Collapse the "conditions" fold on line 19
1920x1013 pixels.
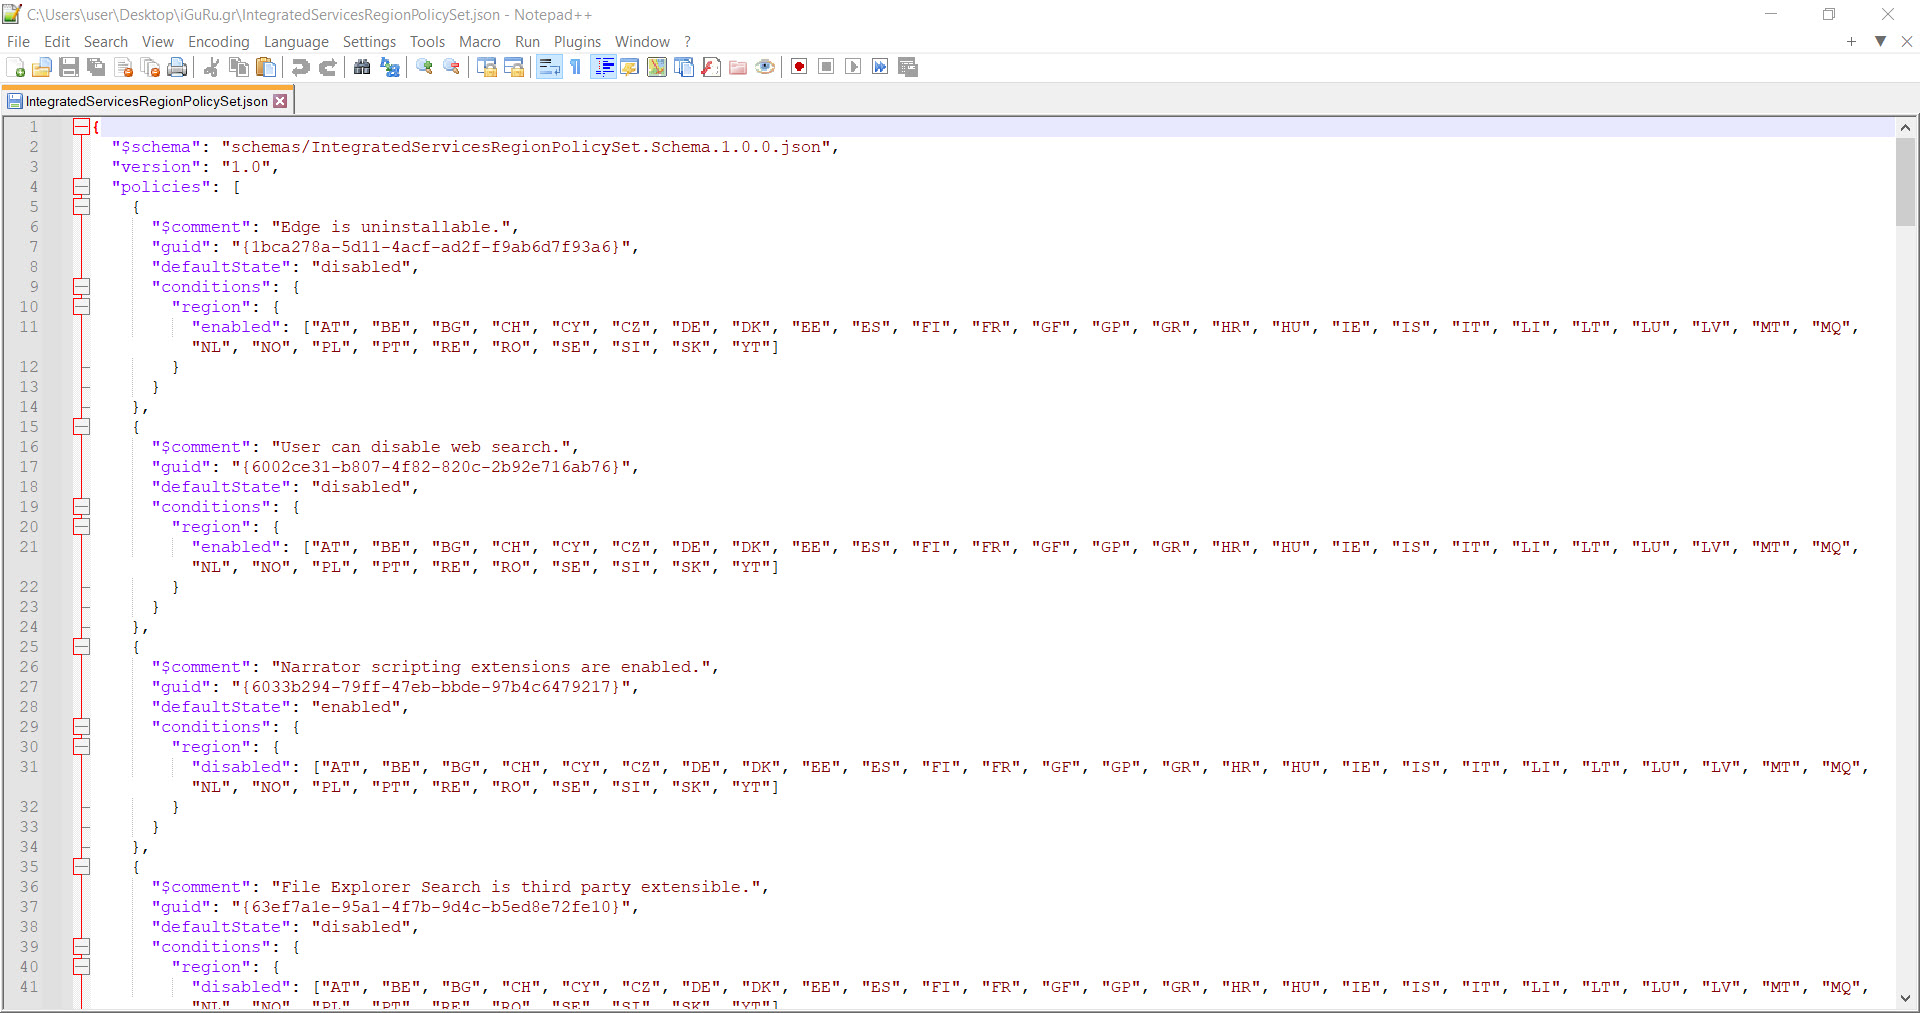point(81,507)
